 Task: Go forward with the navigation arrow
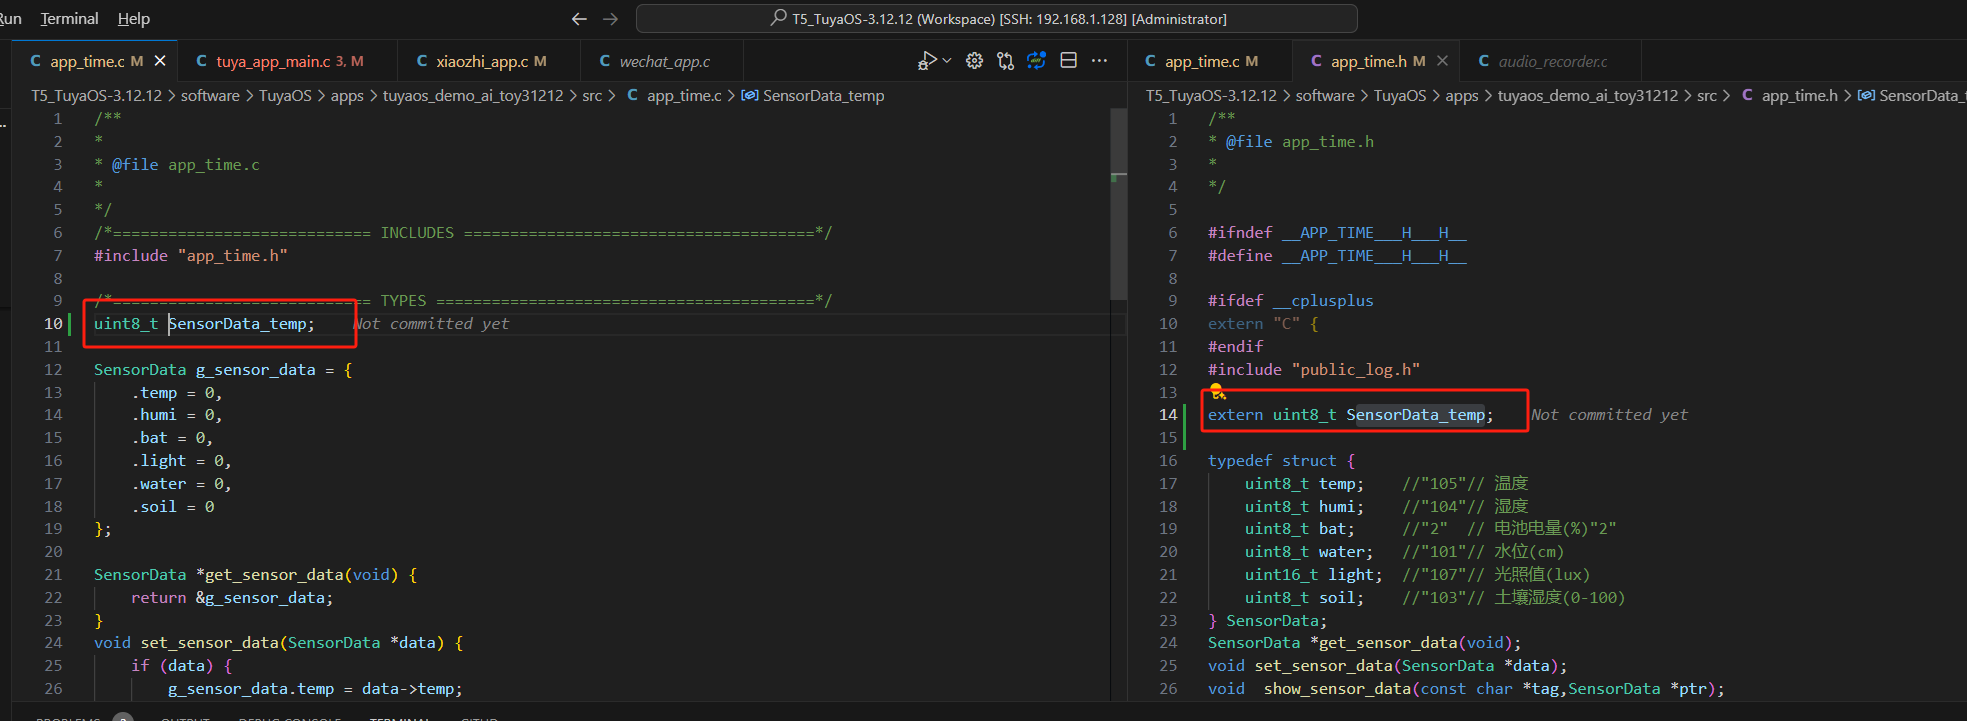(611, 19)
